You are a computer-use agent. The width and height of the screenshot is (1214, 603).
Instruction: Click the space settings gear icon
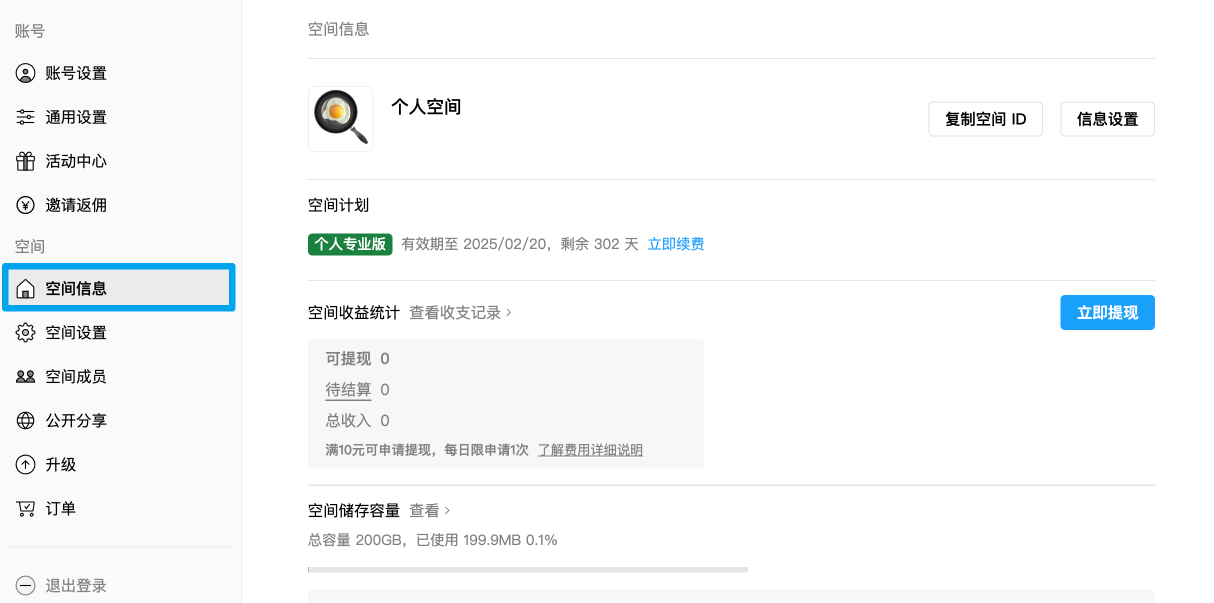tap(26, 333)
